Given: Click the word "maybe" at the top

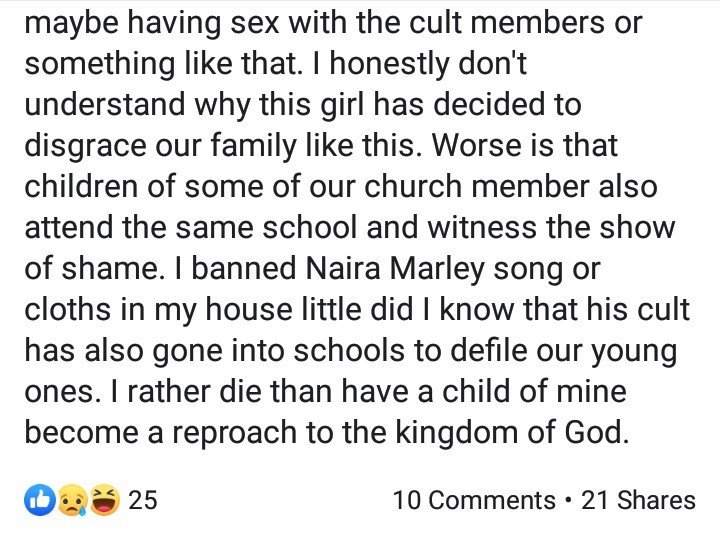Looking at the screenshot, I should click(x=72, y=24).
